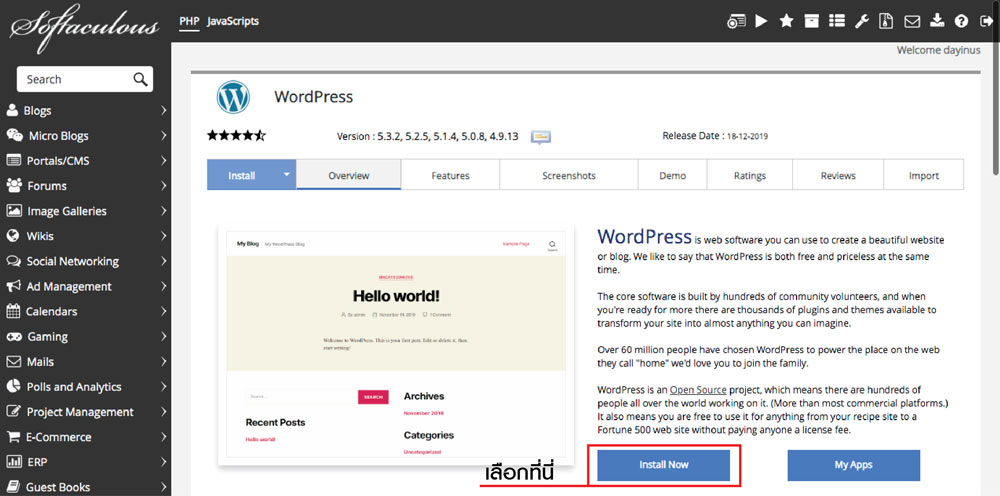The width and height of the screenshot is (1000, 496).
Task: Click the envelope email settings icon
Action: pos(912,21)
